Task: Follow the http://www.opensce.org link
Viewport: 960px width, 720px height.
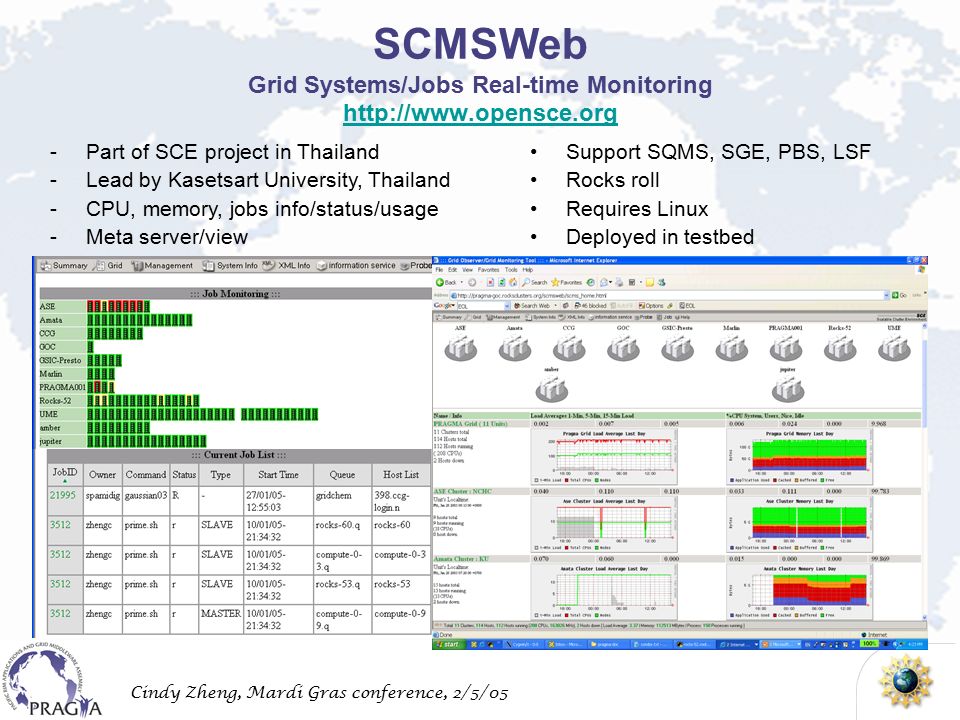Action: (480, 113)
